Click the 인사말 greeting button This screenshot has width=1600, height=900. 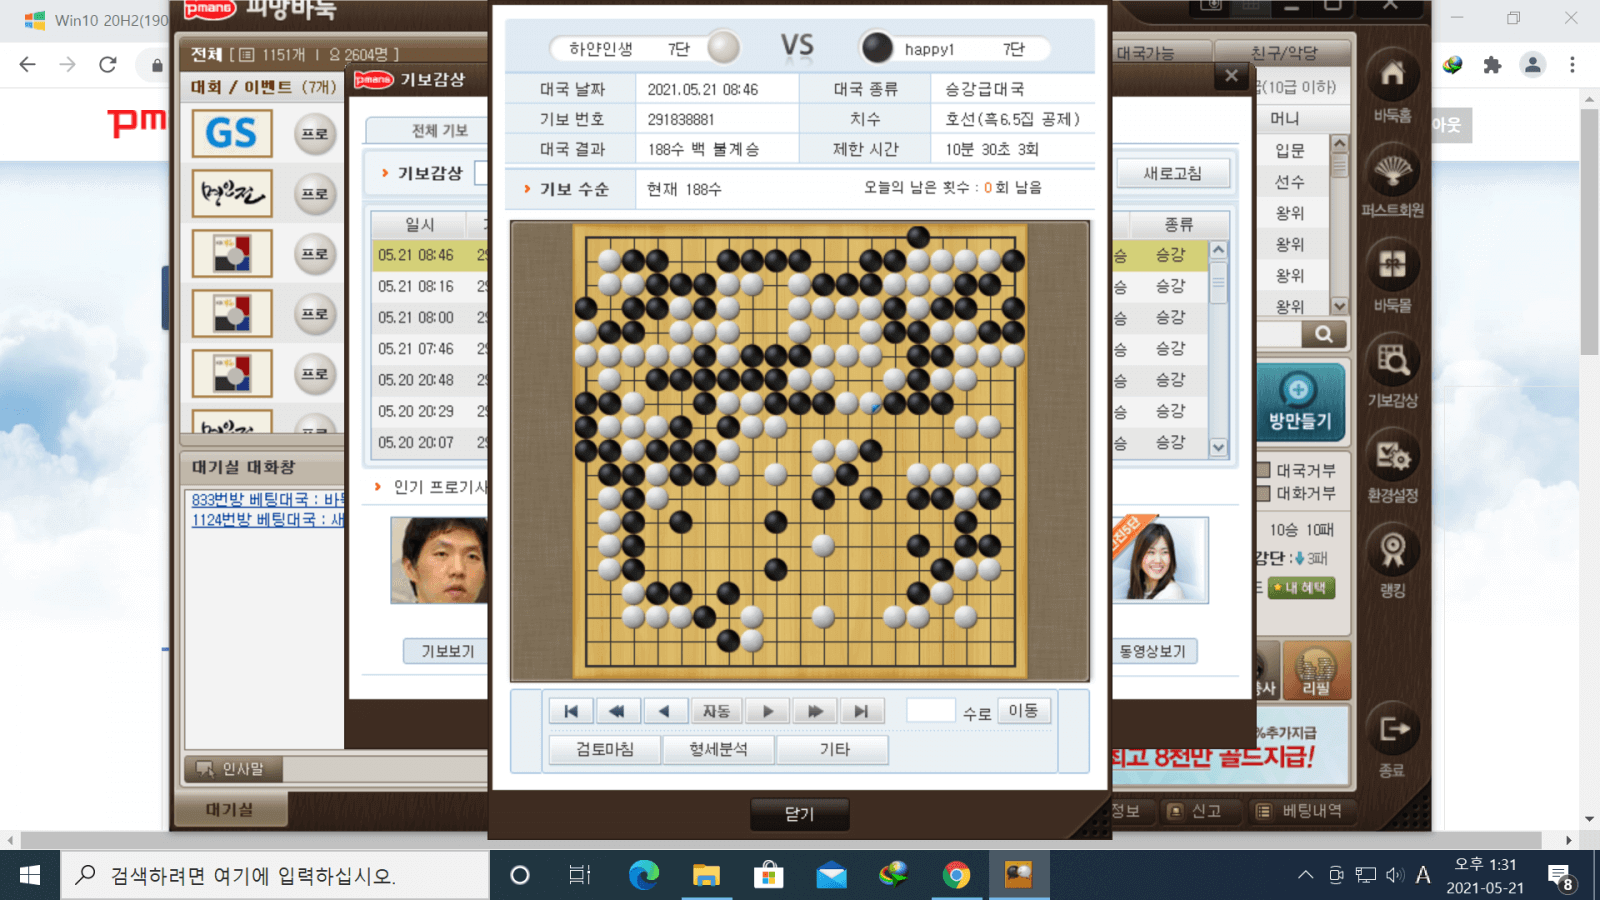(233, 769)
